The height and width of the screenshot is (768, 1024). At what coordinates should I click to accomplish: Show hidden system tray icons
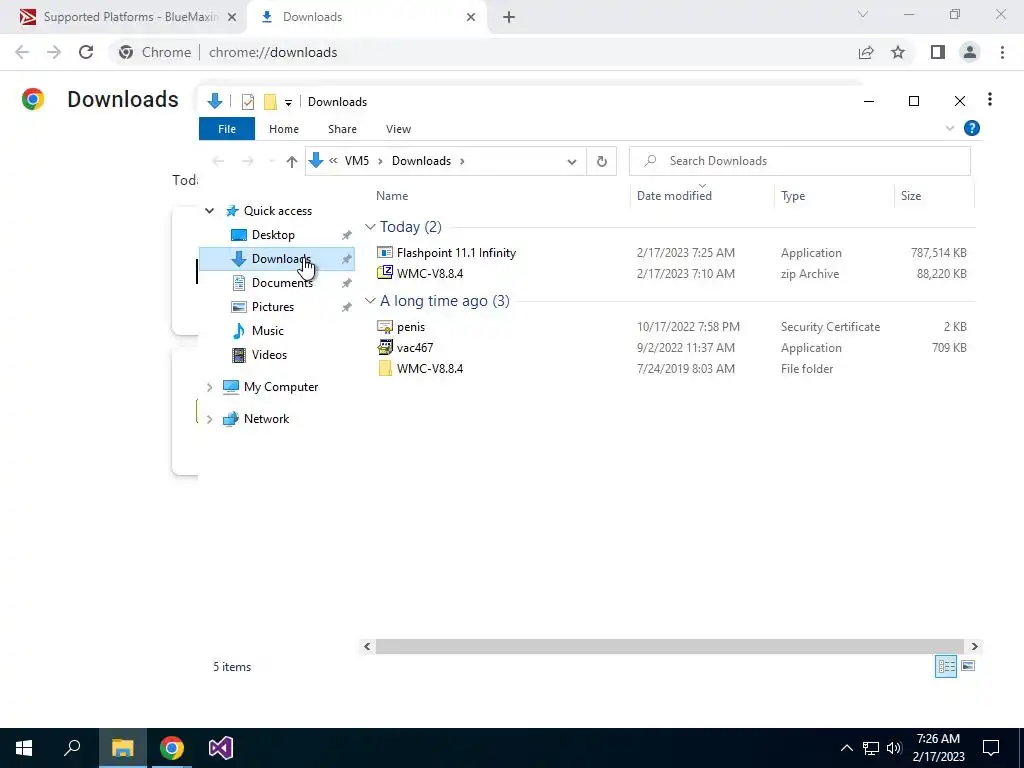[x=846, y=748]
